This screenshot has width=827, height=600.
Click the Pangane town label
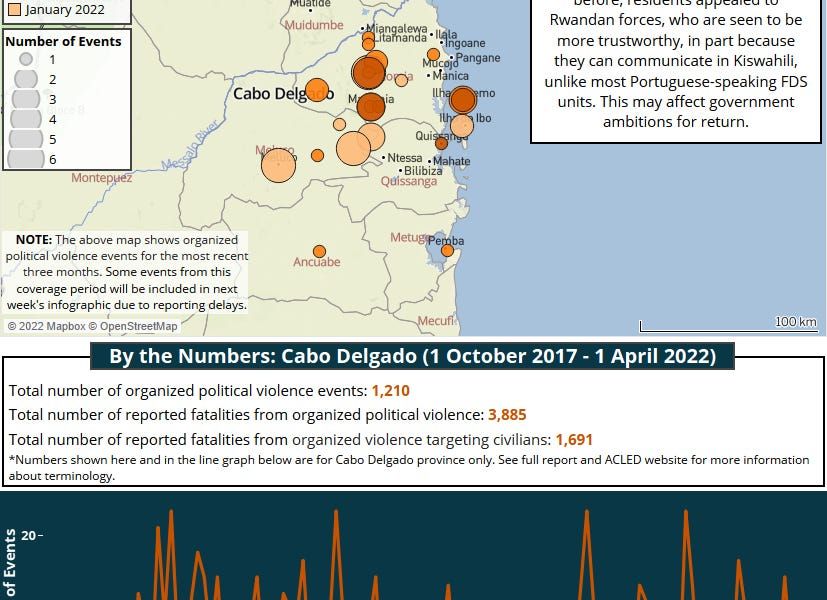[478, 57]
